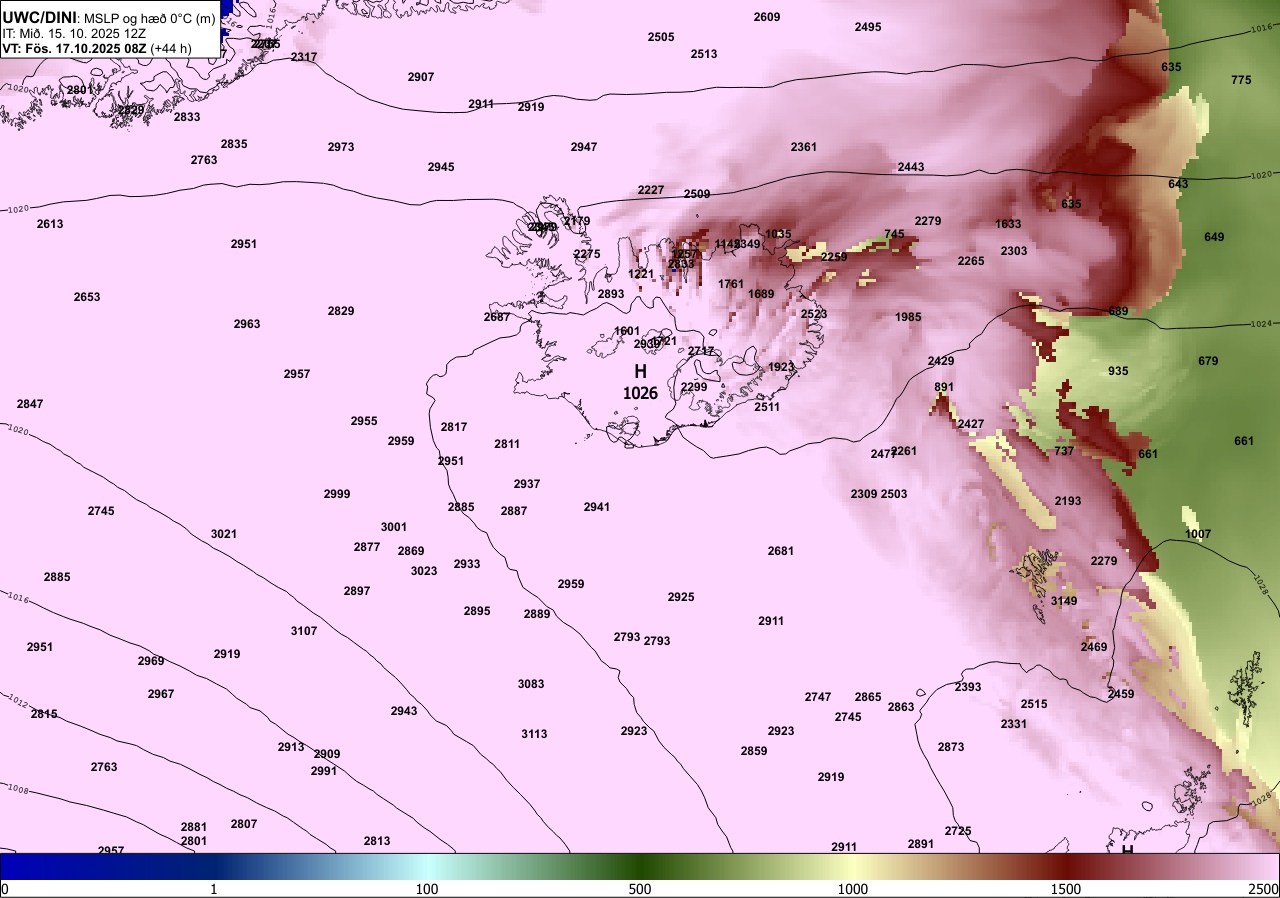Click the 2725 height value
1280x898 pixels.
pos(958,831)
